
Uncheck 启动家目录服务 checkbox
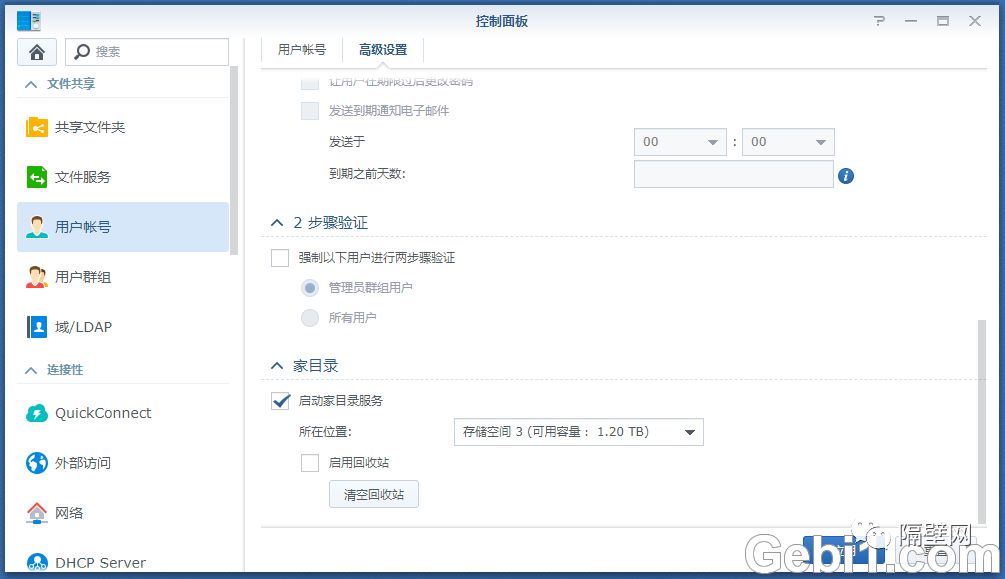[x=280, y=401]
